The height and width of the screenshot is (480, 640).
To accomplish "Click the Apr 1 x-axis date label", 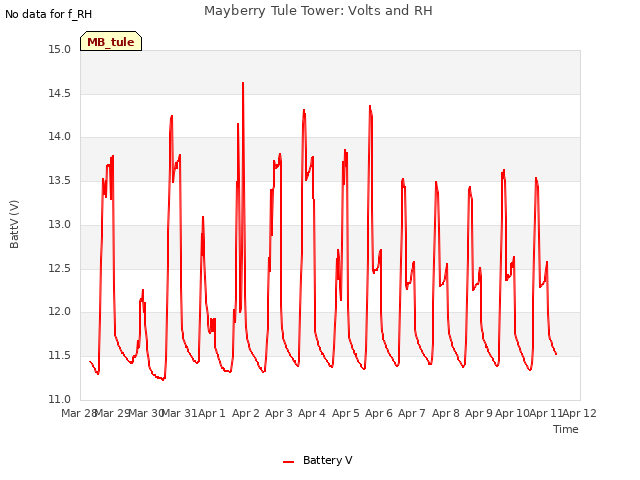I will [212, 413].
